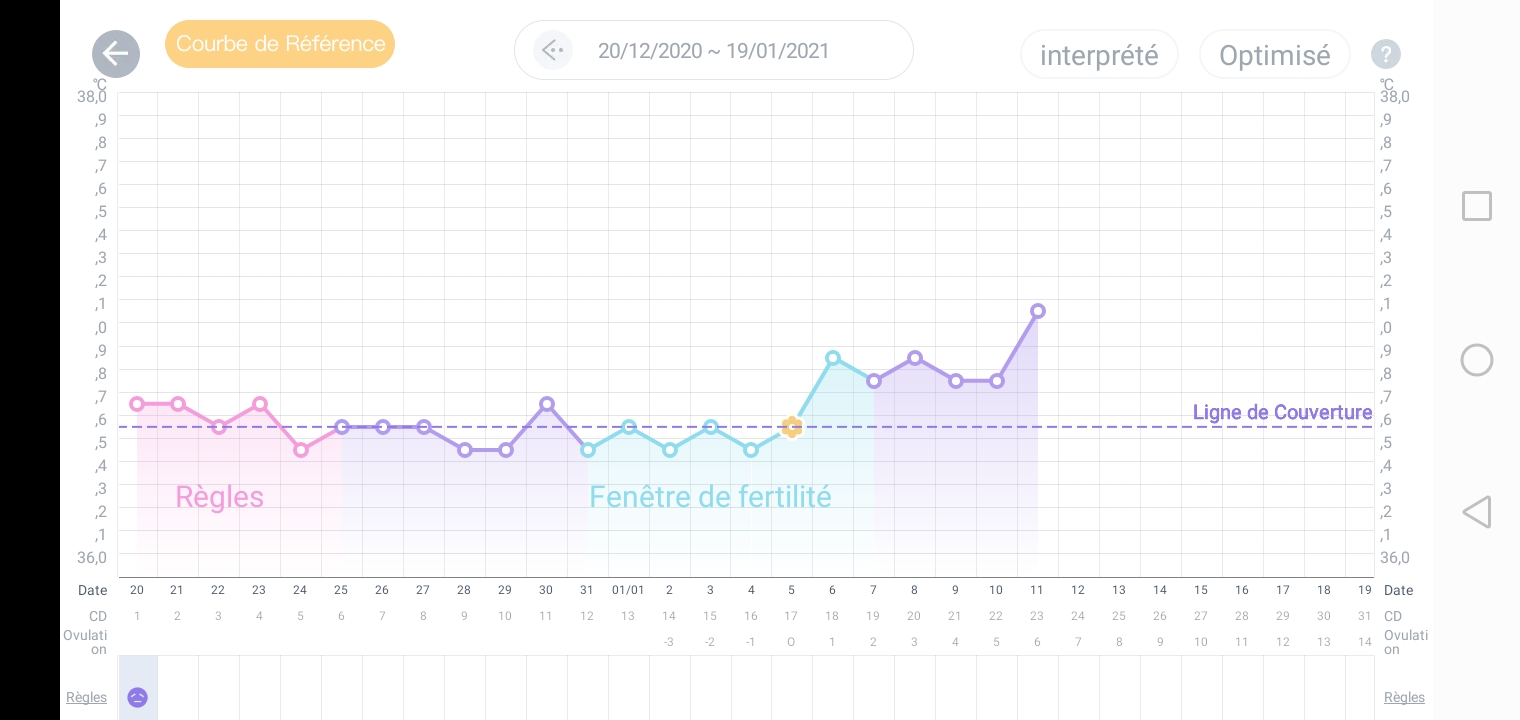The width and height of the screenshot is (1520, 720).
Task: Click the 01/01 date label
Action: coord(628,590)
